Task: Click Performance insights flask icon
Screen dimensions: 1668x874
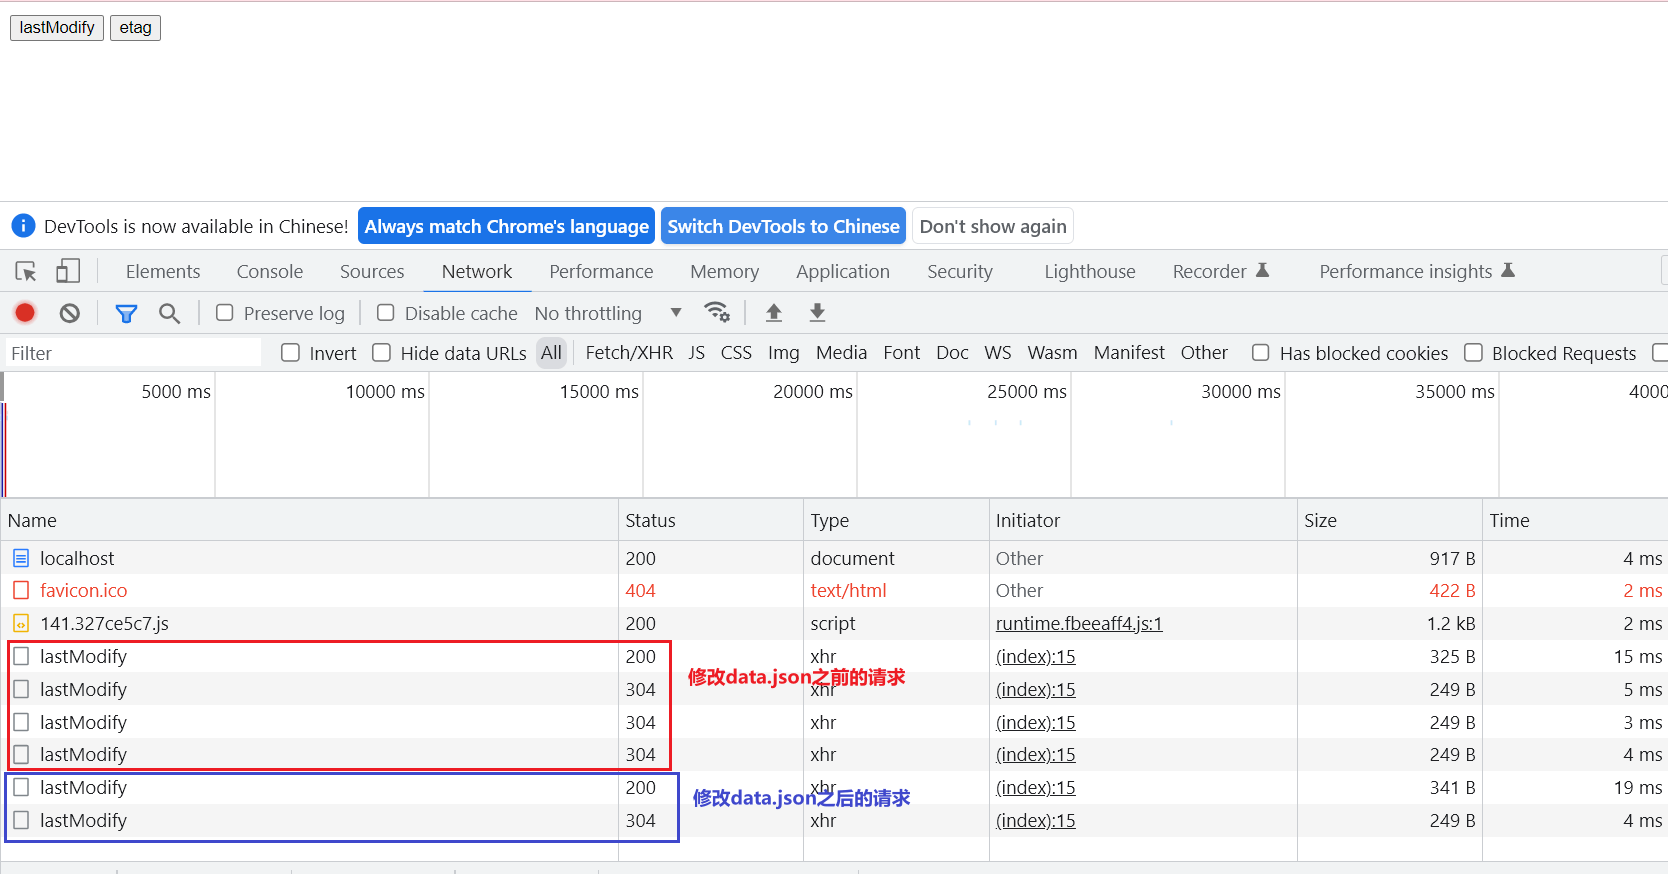Action: (x=1508, y=270)
